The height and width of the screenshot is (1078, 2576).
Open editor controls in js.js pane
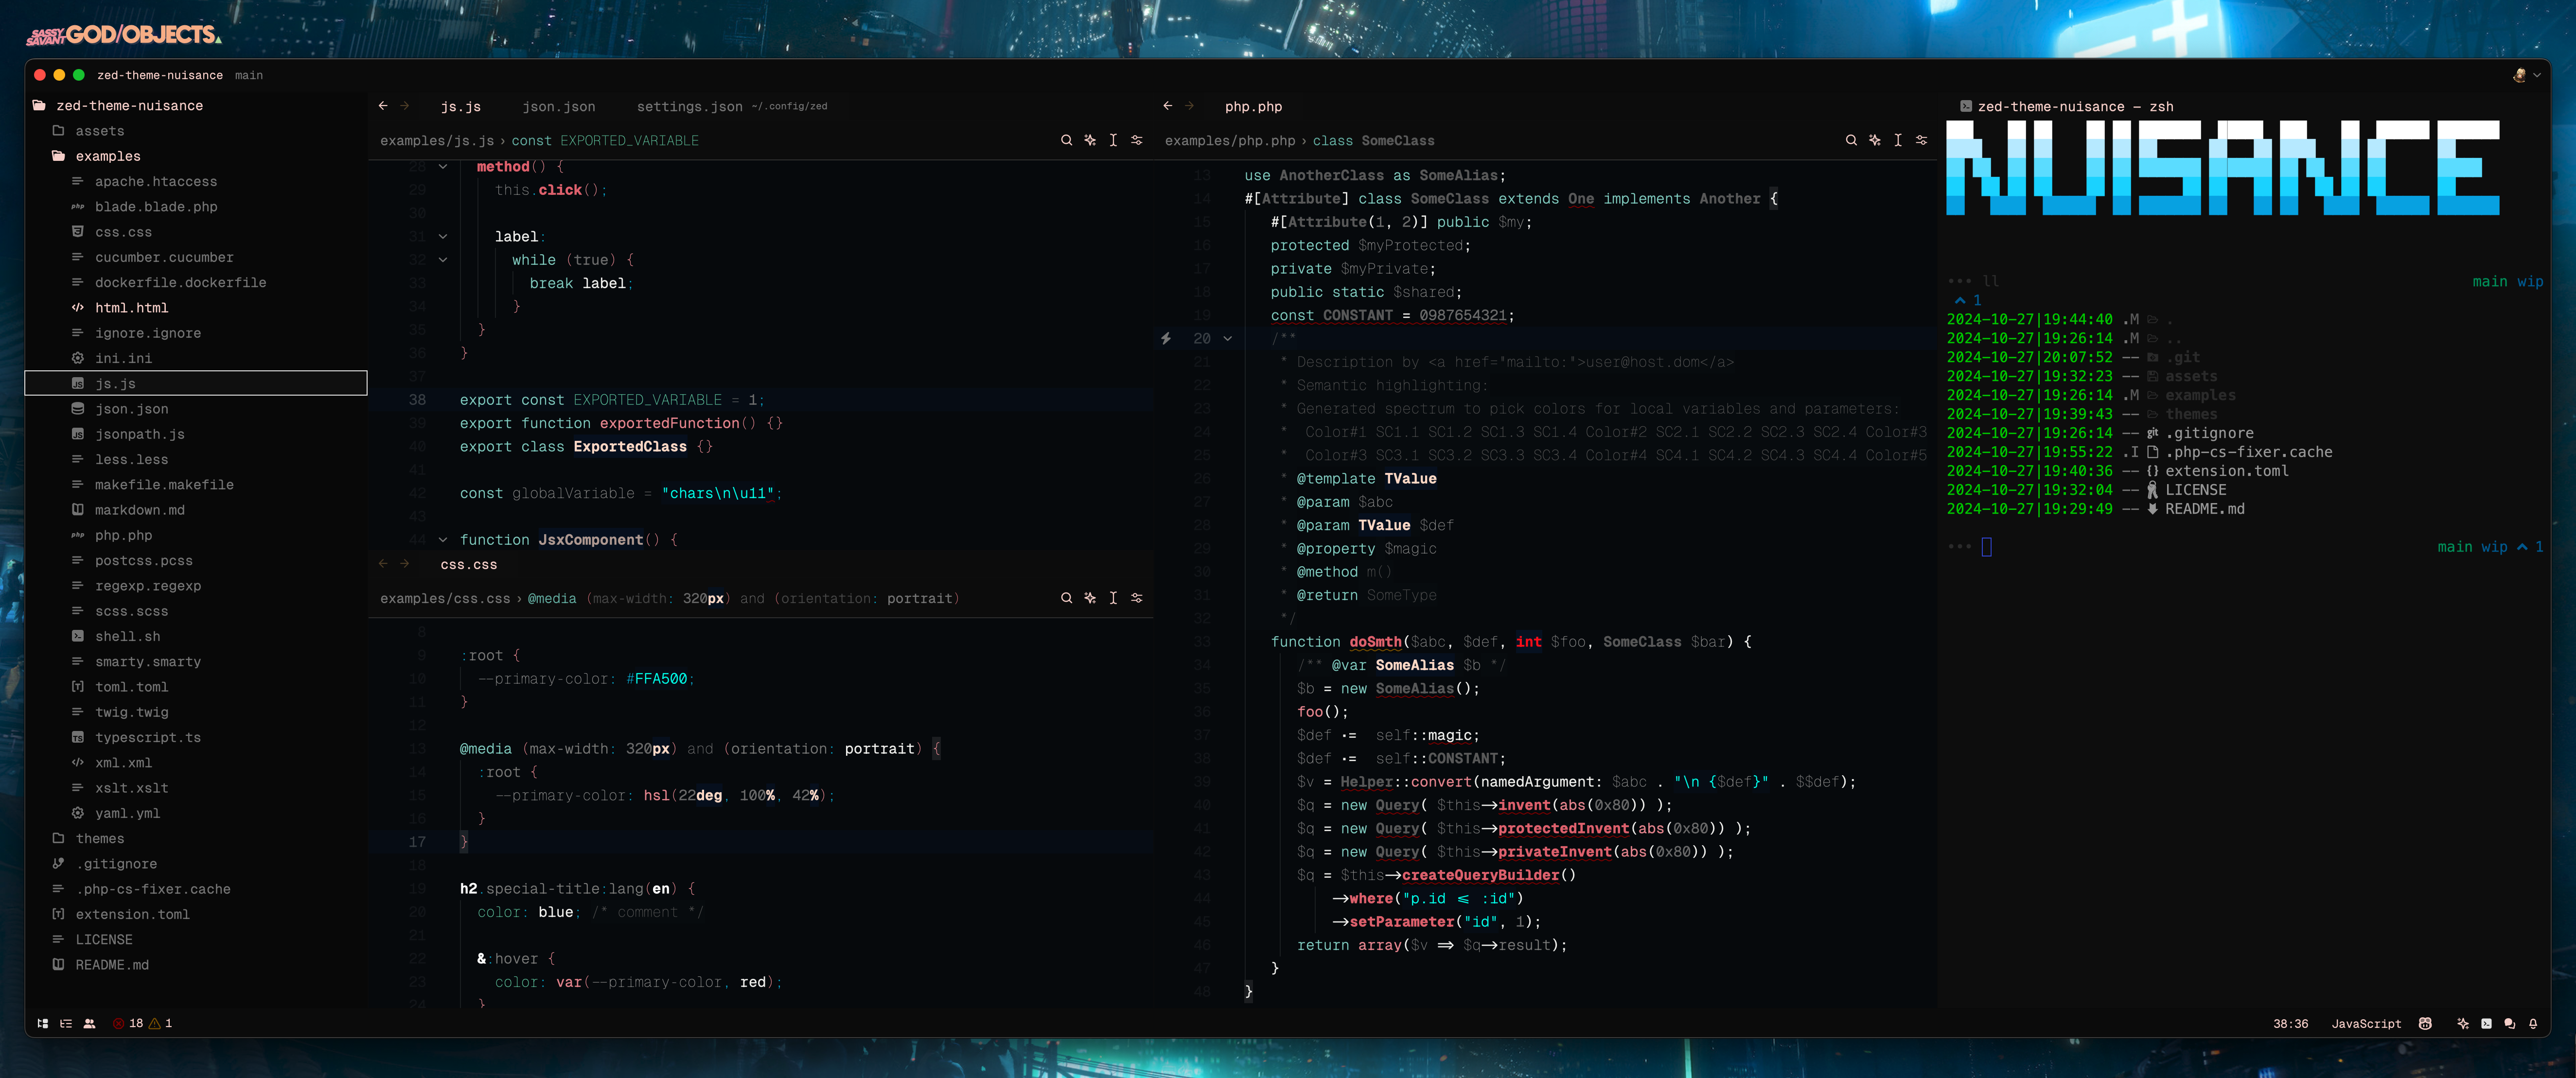(x=1137, y=140)
